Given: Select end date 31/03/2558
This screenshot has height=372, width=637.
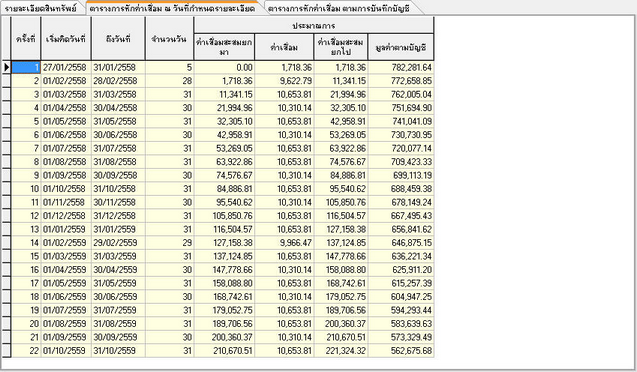Looking at the screenshot, I should pyautogui.click(x=118, y=94).
